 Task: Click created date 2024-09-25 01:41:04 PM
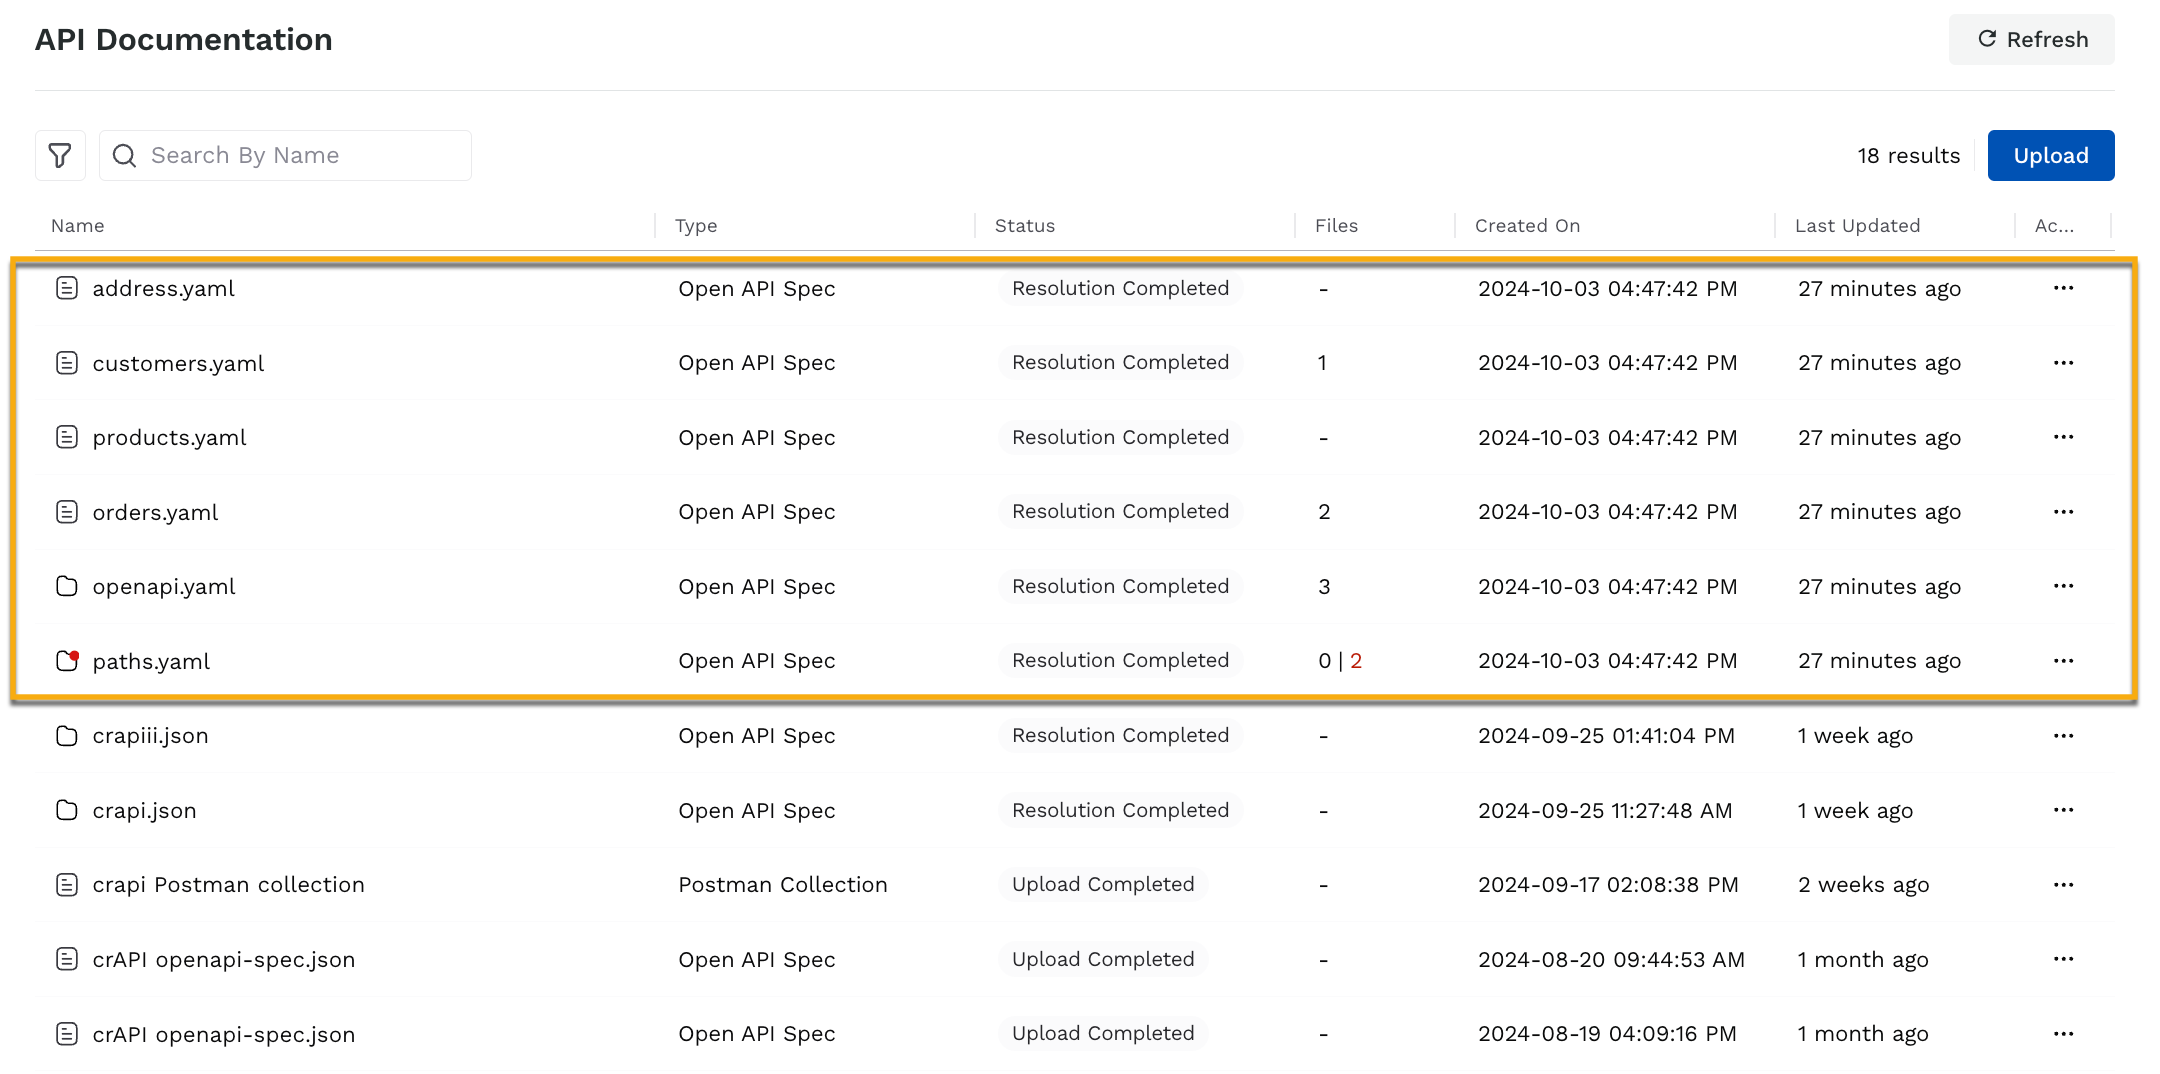click(1607, 736)
